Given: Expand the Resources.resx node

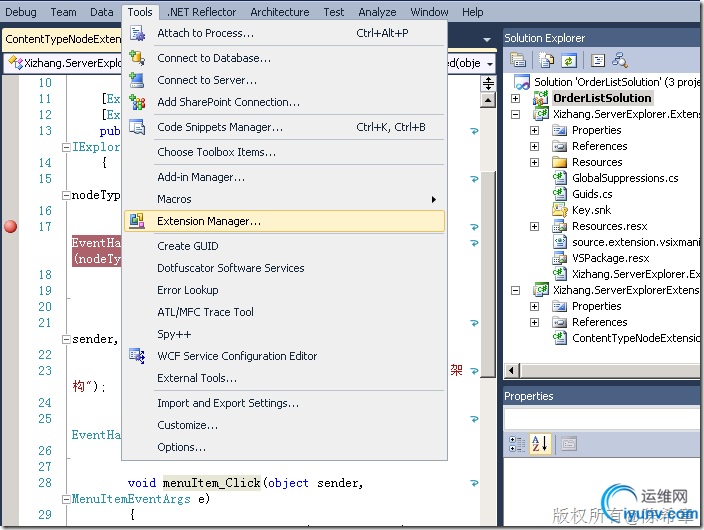Looking at the screenshot, I should tap(534, 226).
